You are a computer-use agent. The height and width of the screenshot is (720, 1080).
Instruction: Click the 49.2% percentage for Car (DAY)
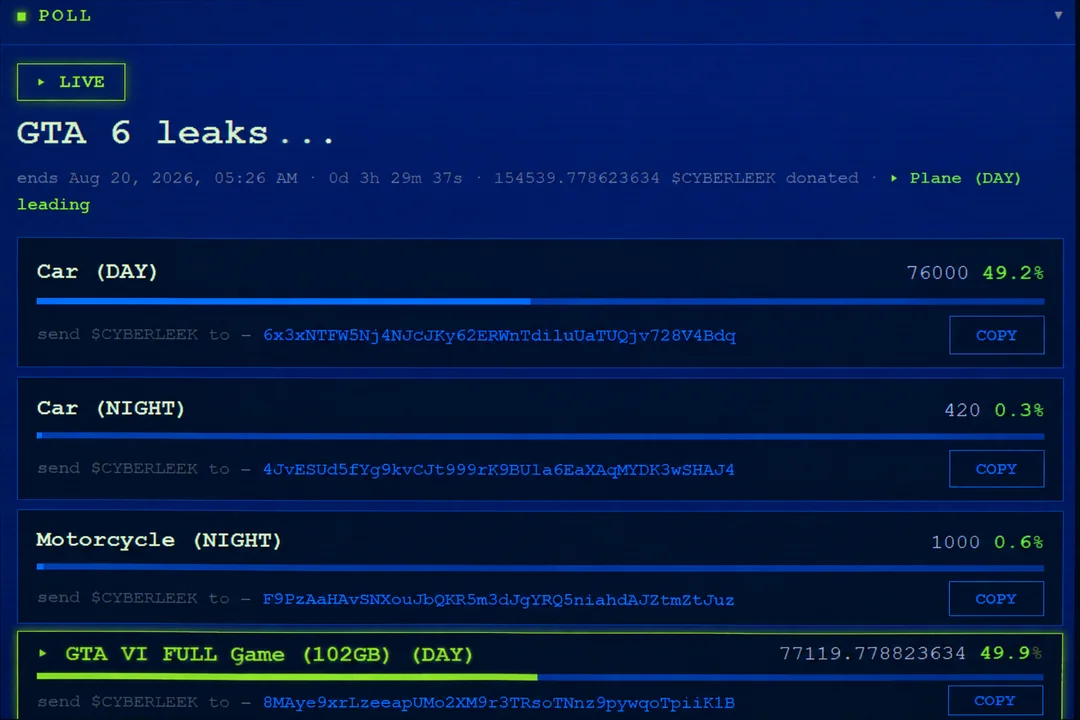pos(1012,273)
